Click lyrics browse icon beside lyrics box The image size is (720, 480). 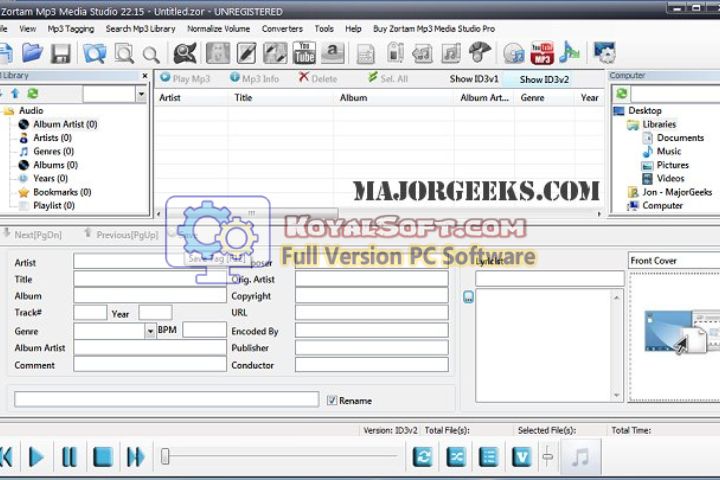click(468, 297)
